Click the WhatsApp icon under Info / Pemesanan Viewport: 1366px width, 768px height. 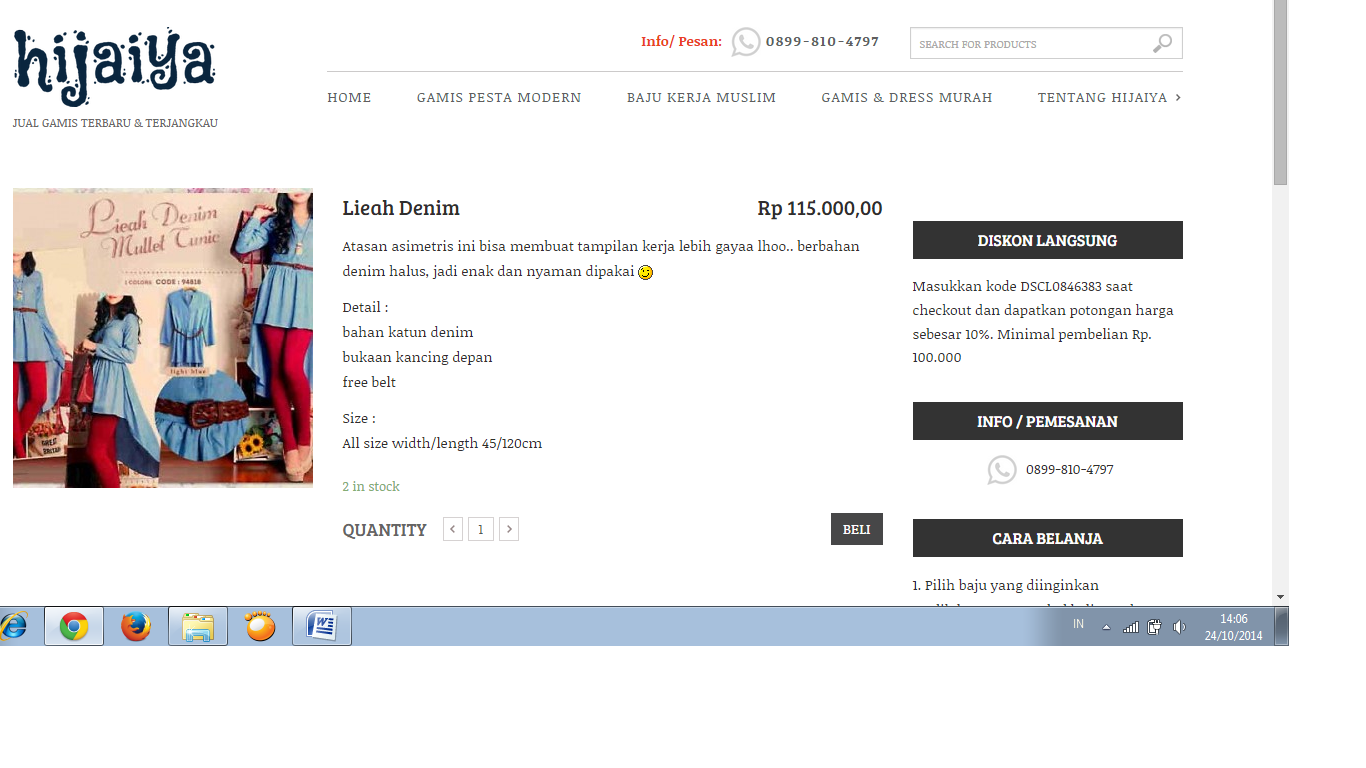1001,470
